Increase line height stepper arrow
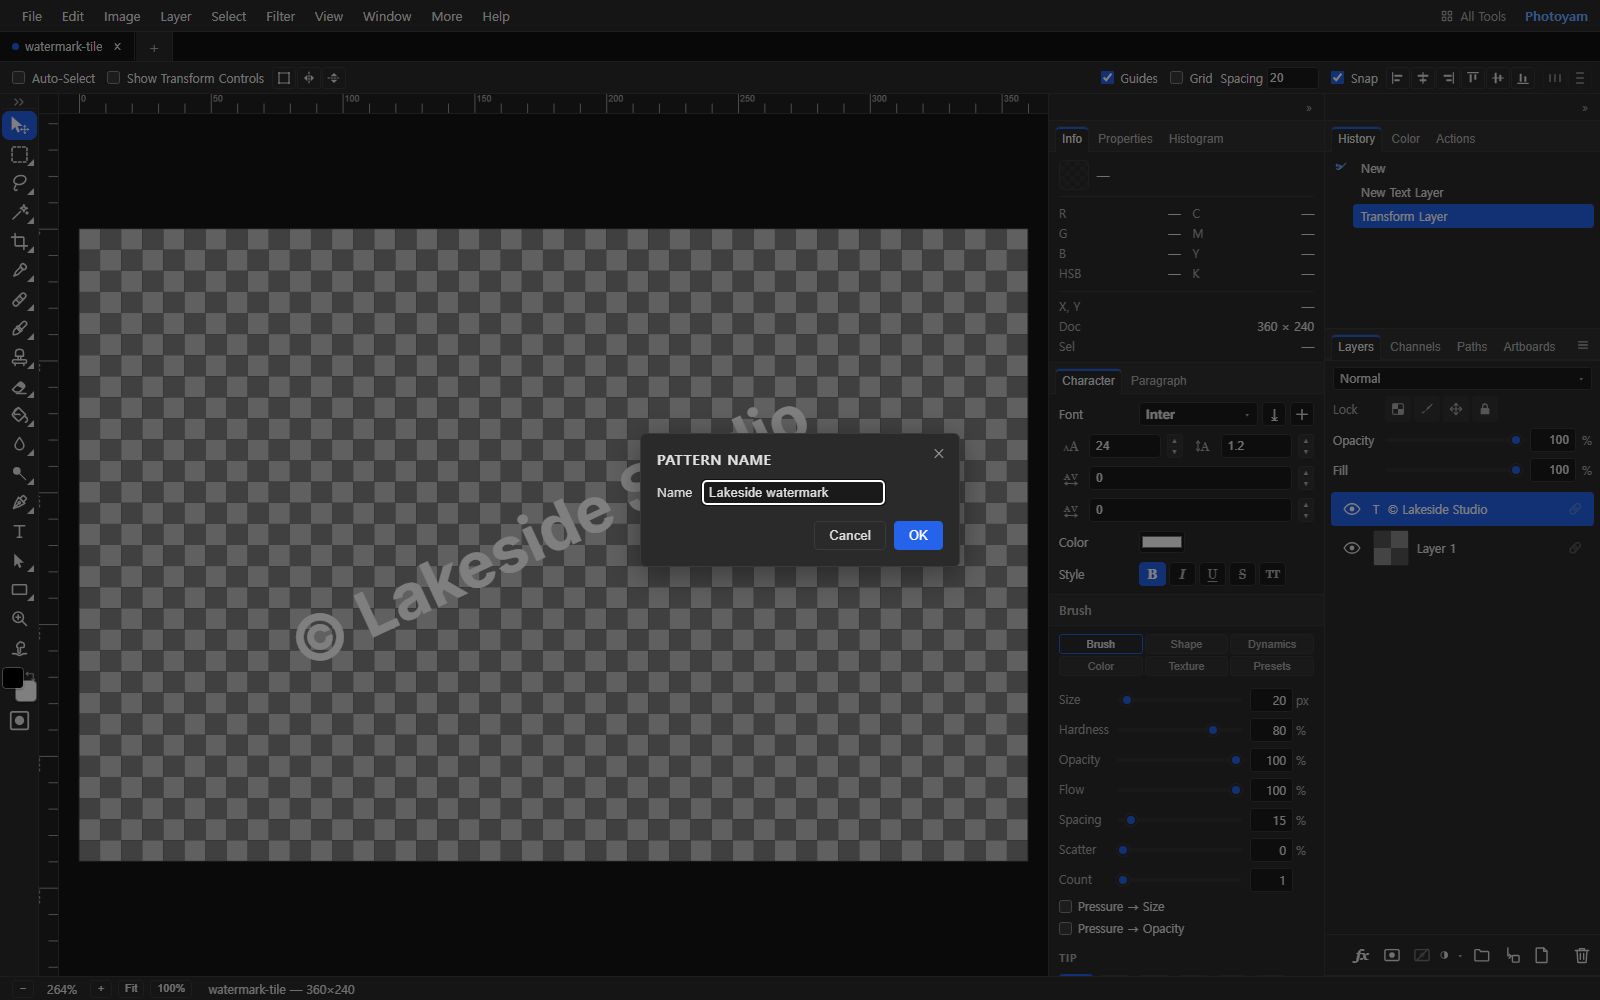 1305,440
